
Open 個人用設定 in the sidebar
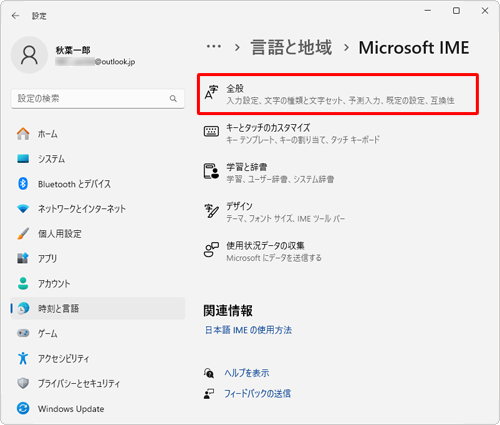point(98,234)
